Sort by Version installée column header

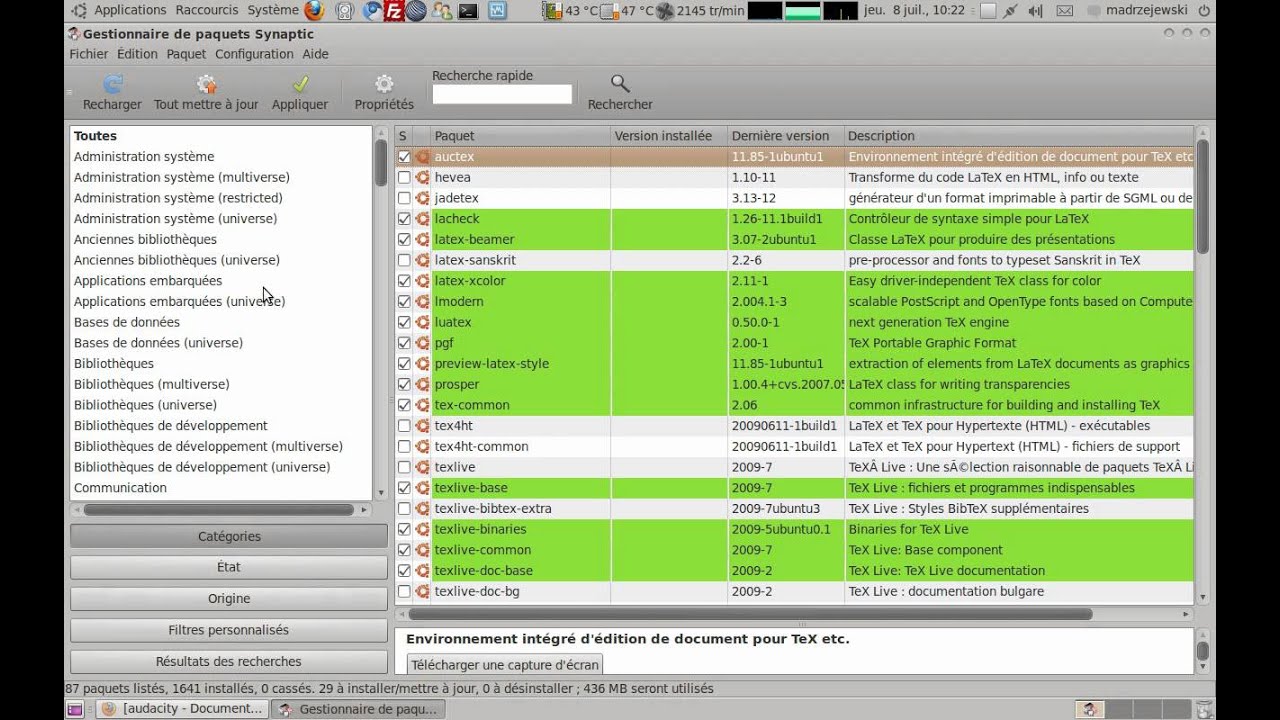(668, 136)
